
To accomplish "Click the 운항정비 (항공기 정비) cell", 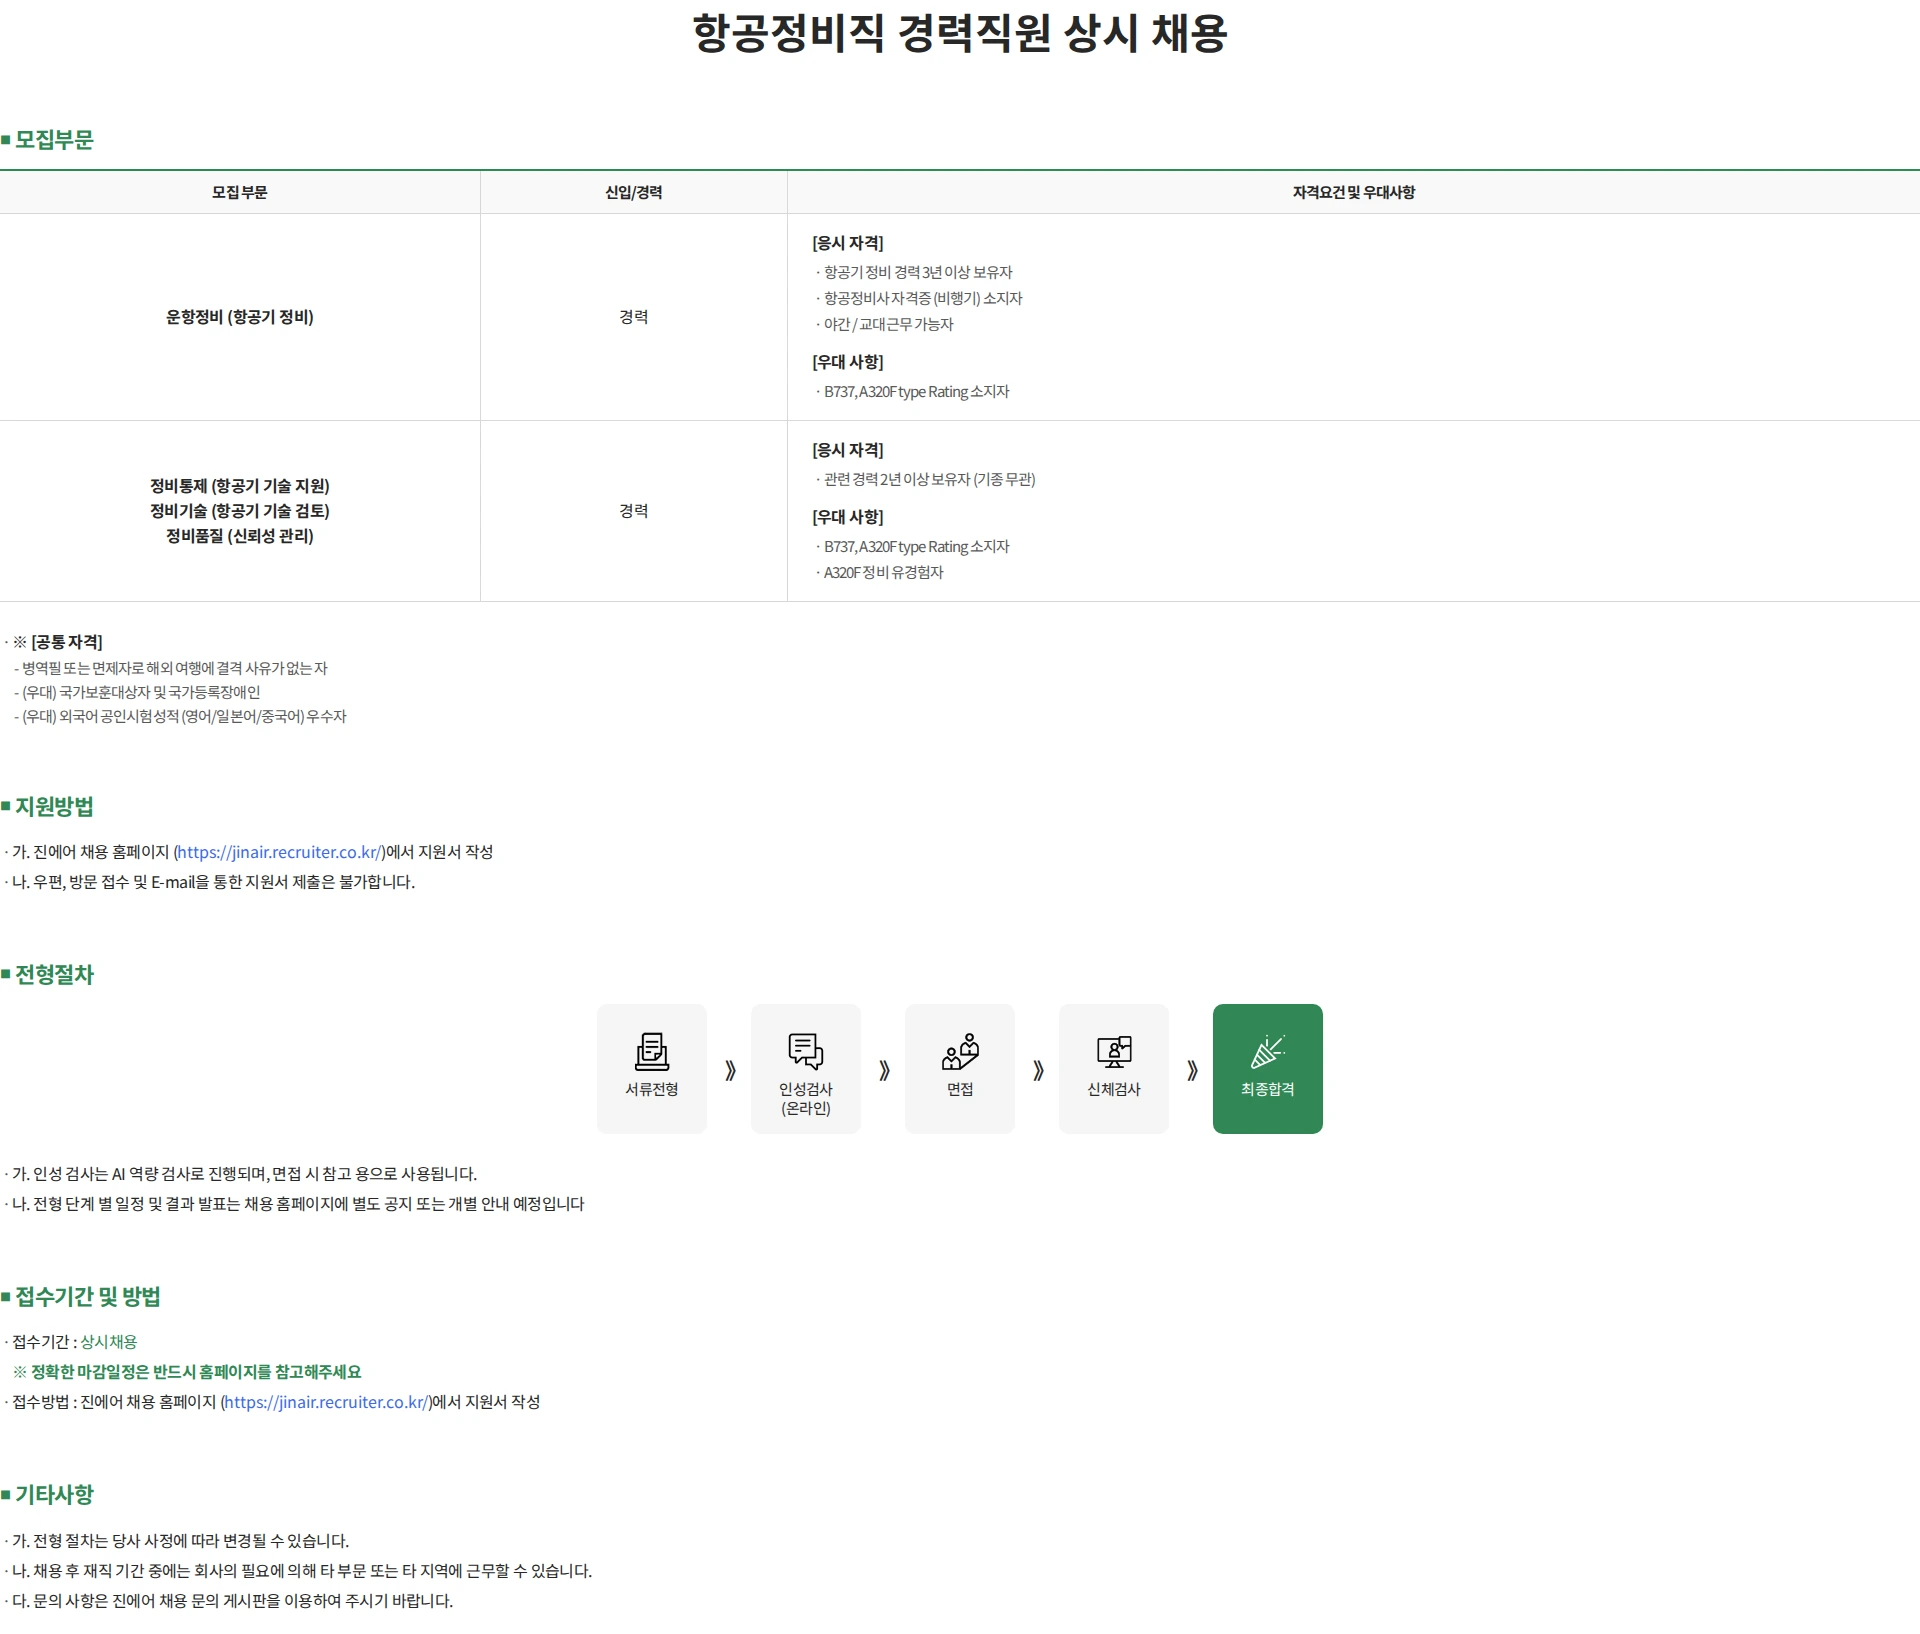I will pyautogui.click(x=240, y=317).
